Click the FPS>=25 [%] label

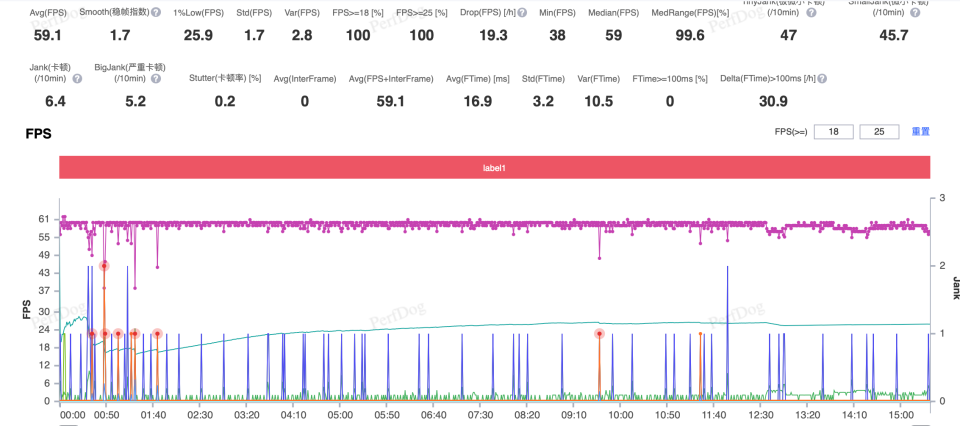(422, 12)
